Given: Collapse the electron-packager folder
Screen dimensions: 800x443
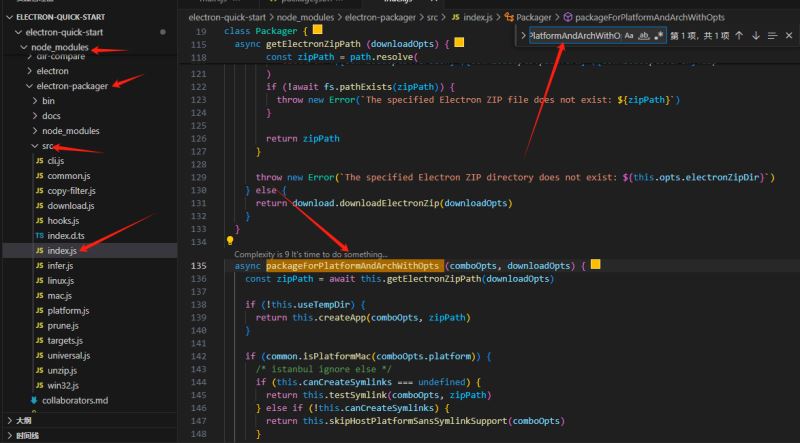Looking at the screenshot, I should coord(30,86).
